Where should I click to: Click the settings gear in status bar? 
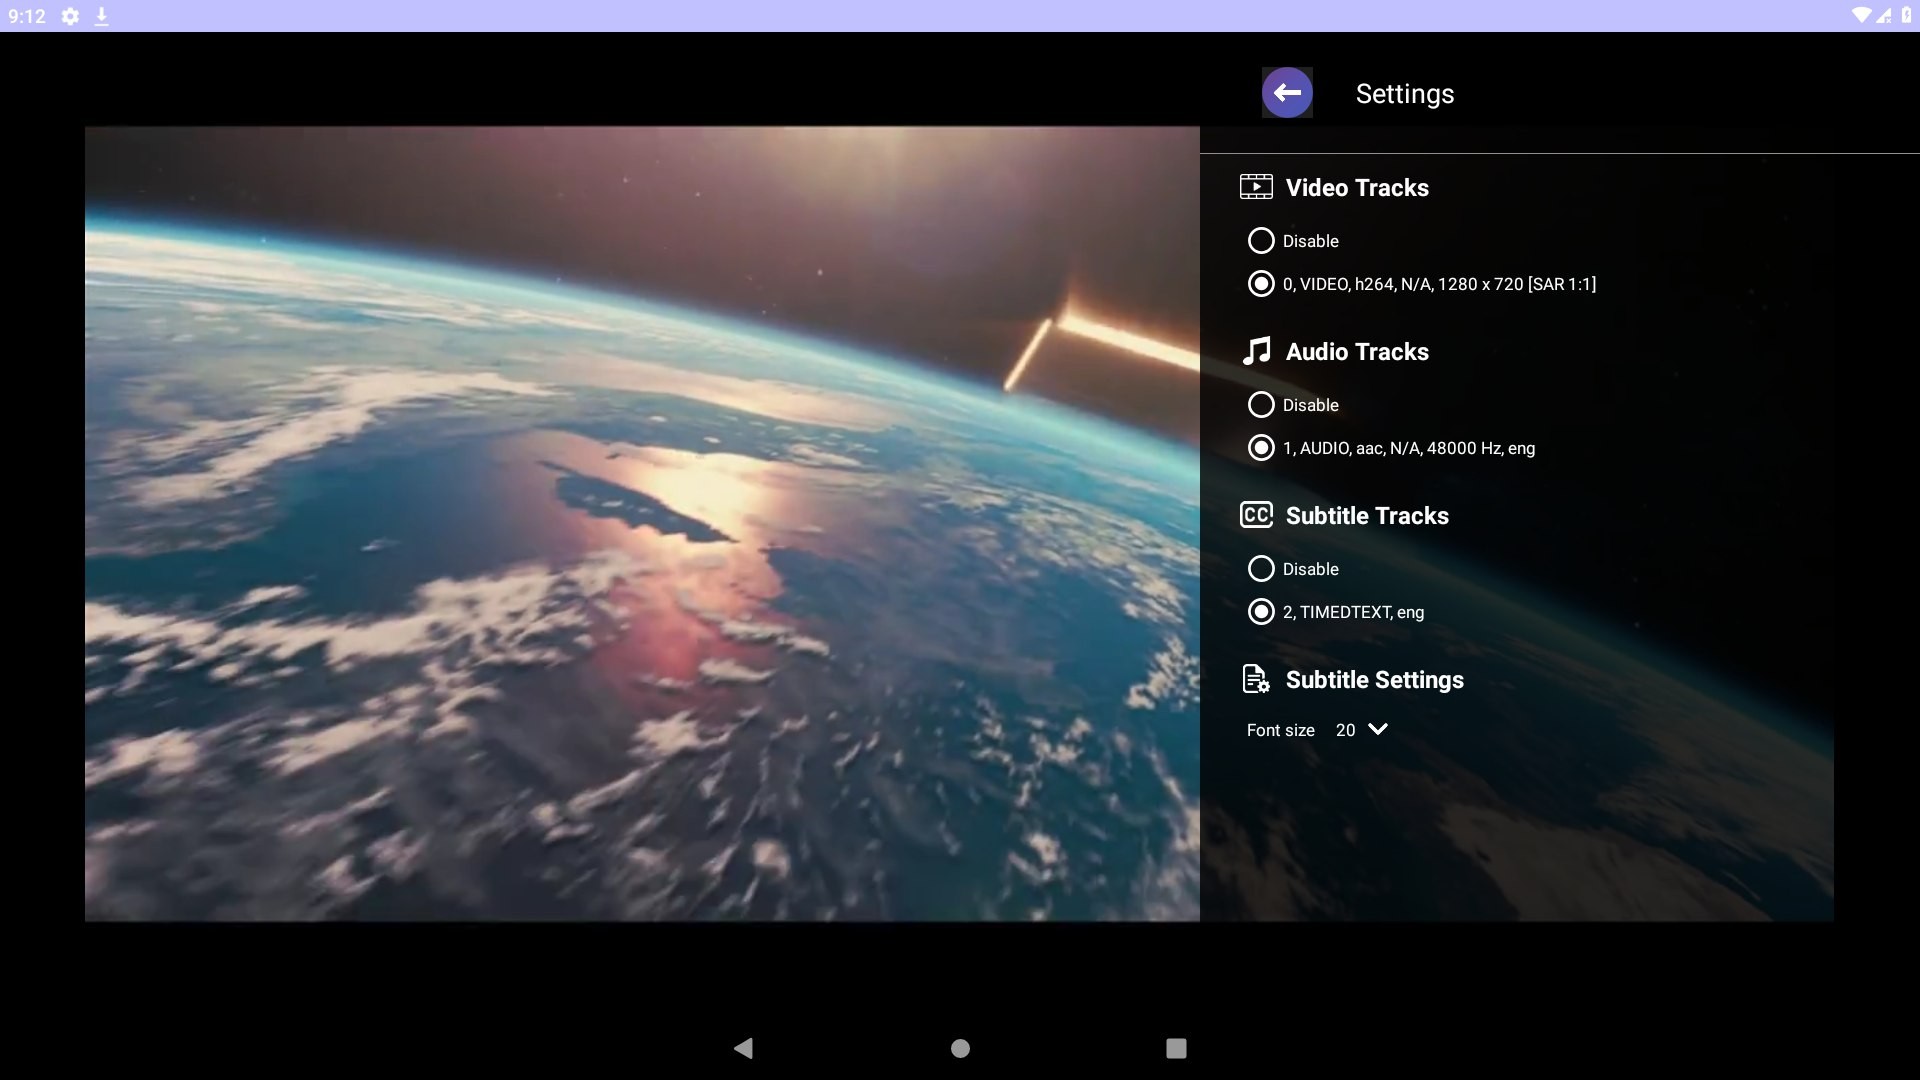(x=70, y=16)
